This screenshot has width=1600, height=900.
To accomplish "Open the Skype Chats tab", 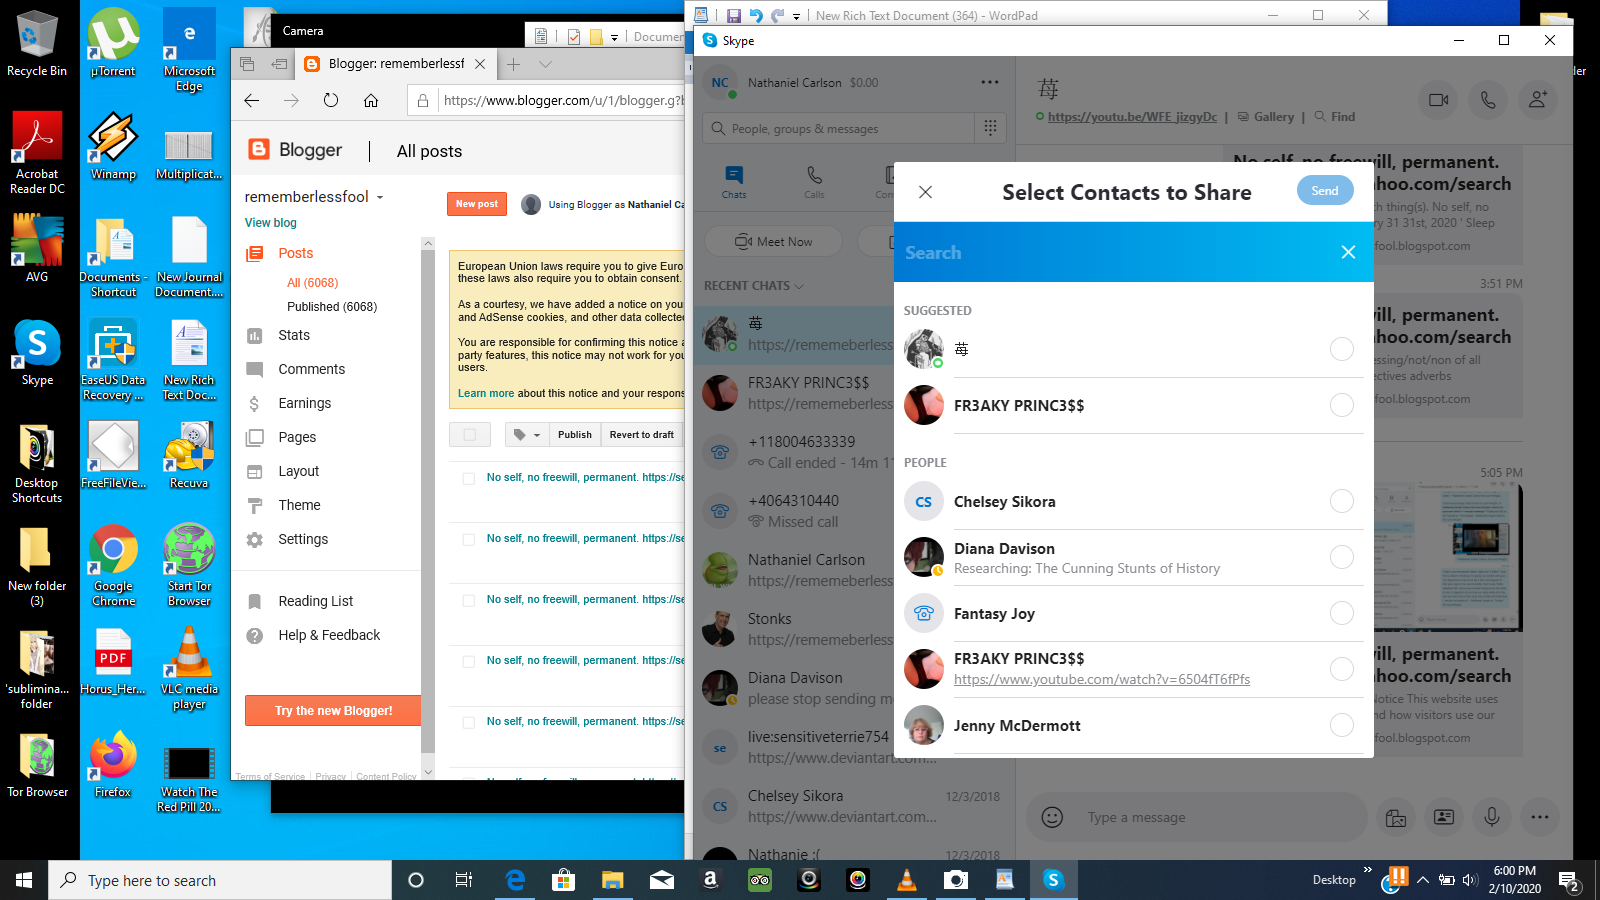I will (734, 182).
